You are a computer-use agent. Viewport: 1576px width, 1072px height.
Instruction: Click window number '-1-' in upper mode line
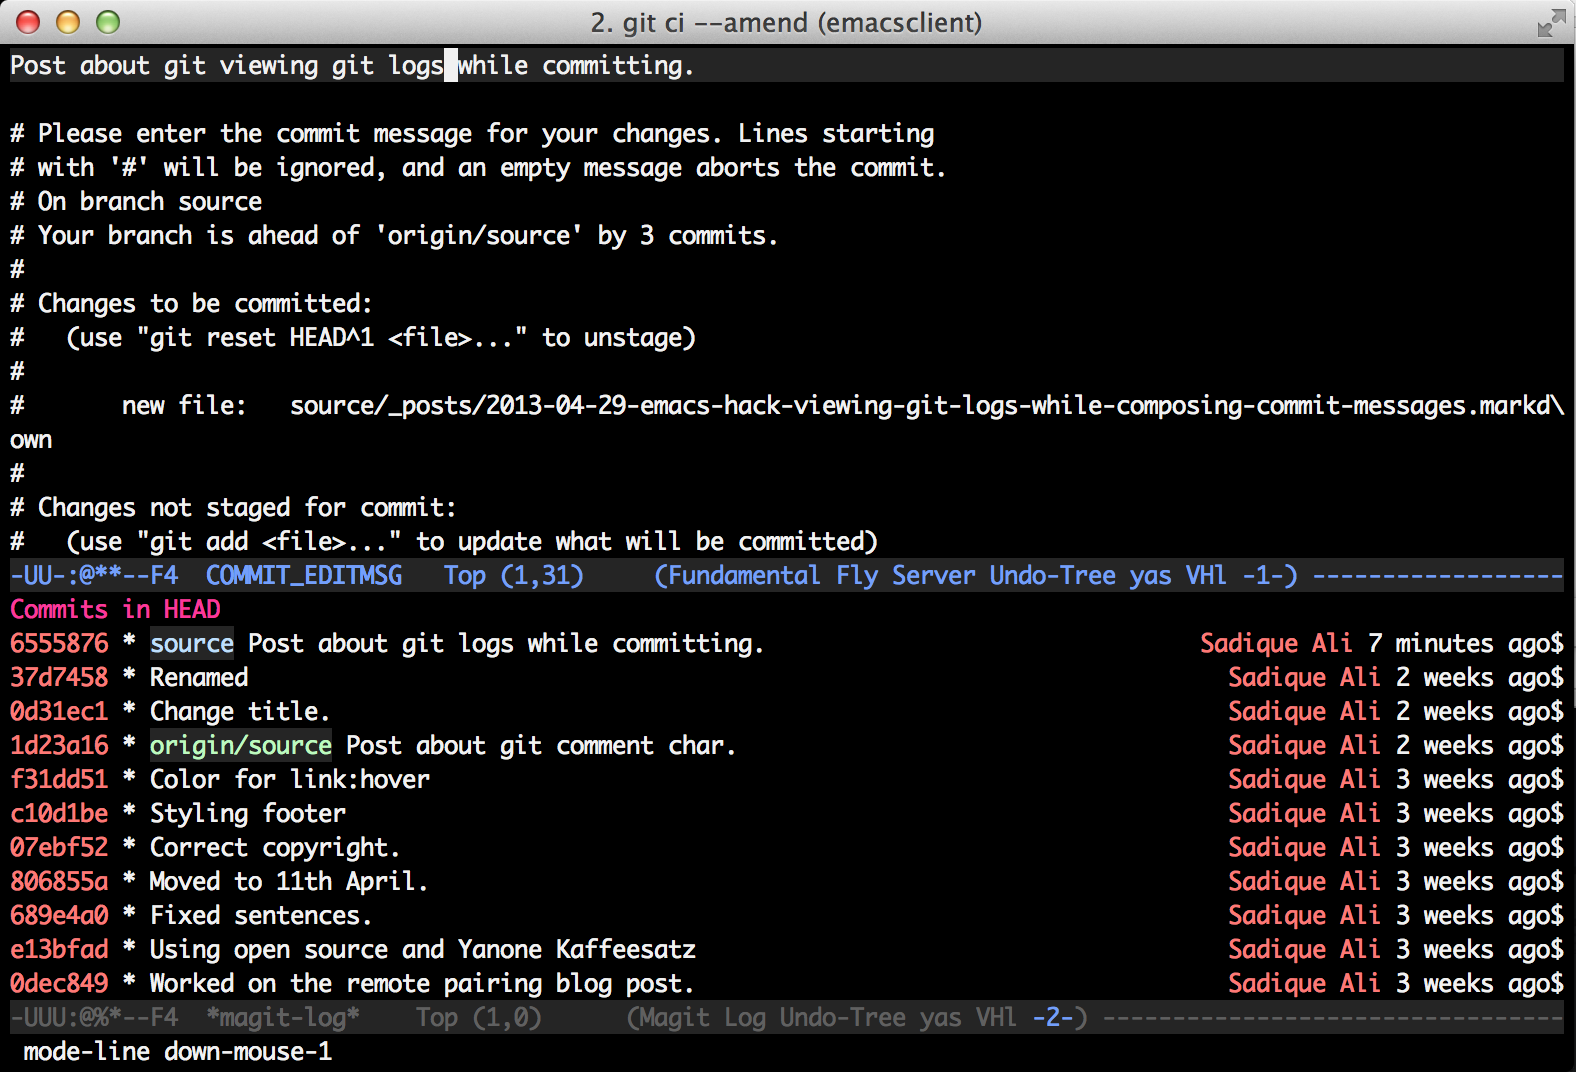[1263, 575]
